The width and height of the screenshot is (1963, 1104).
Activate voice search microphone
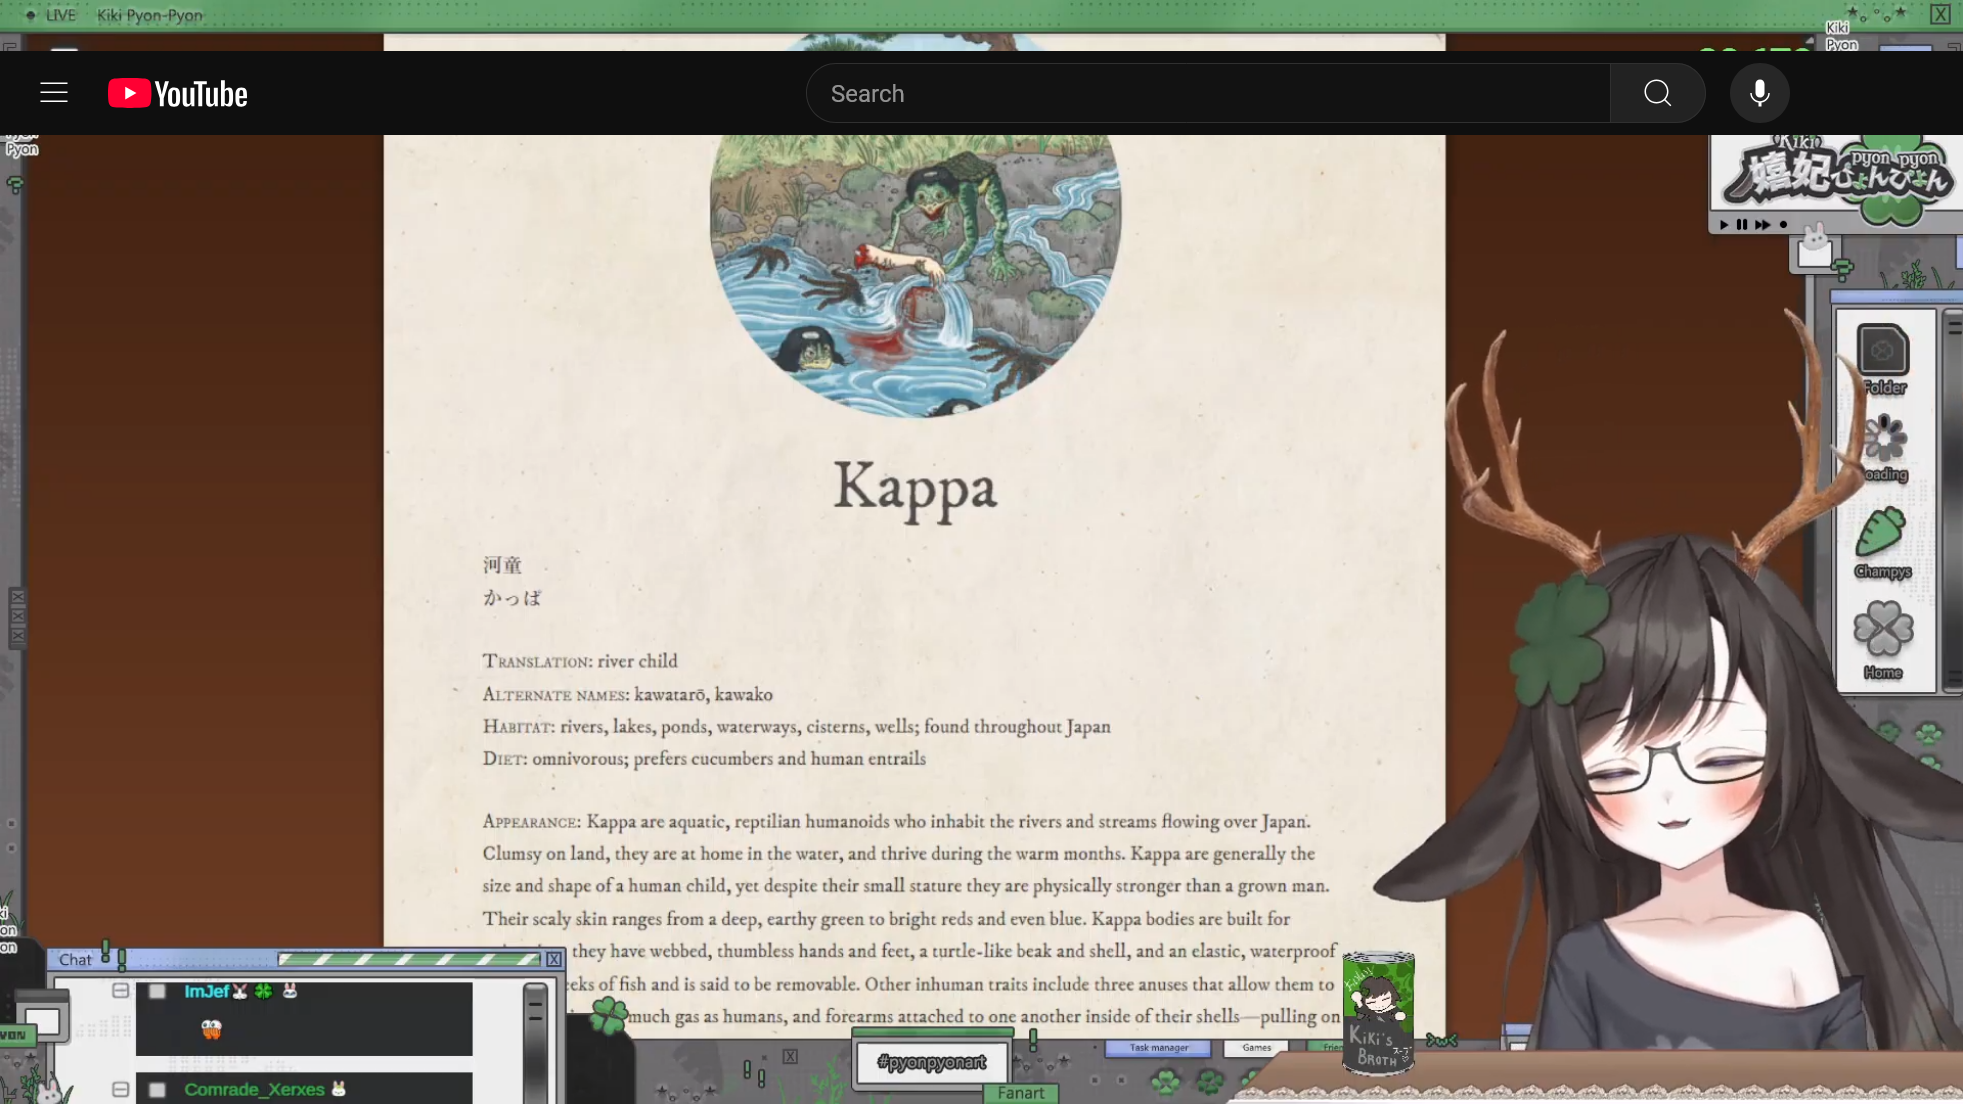coord(1759,93)
